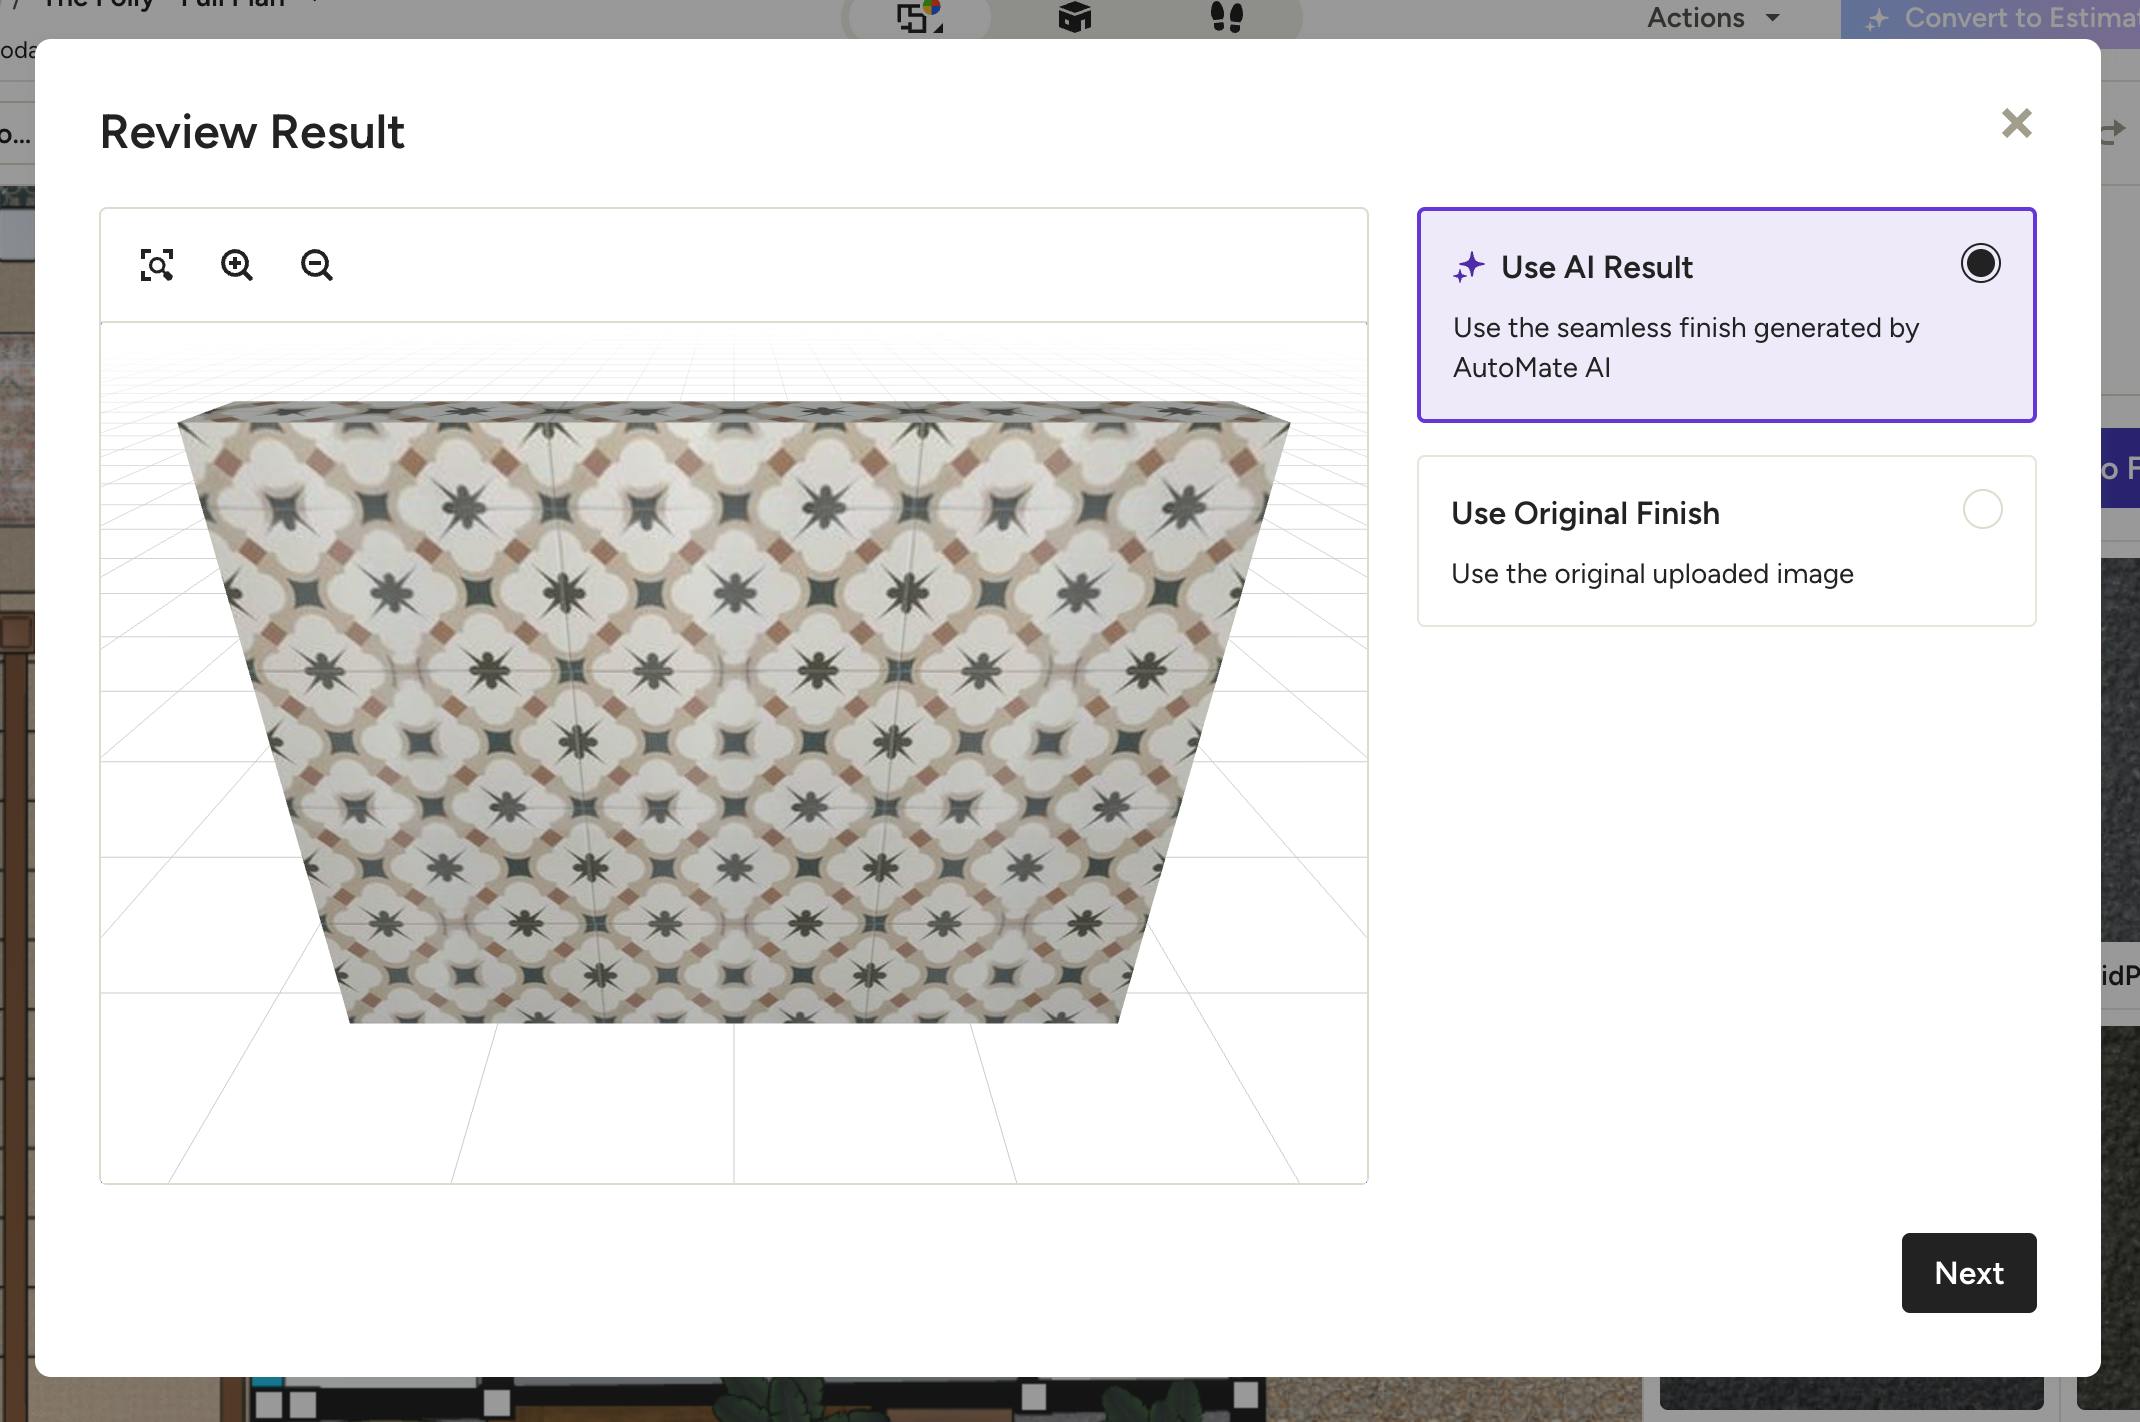Zoom in on the finish preview
This screenshot has height=1422, width=2140.
coord(237,265)
